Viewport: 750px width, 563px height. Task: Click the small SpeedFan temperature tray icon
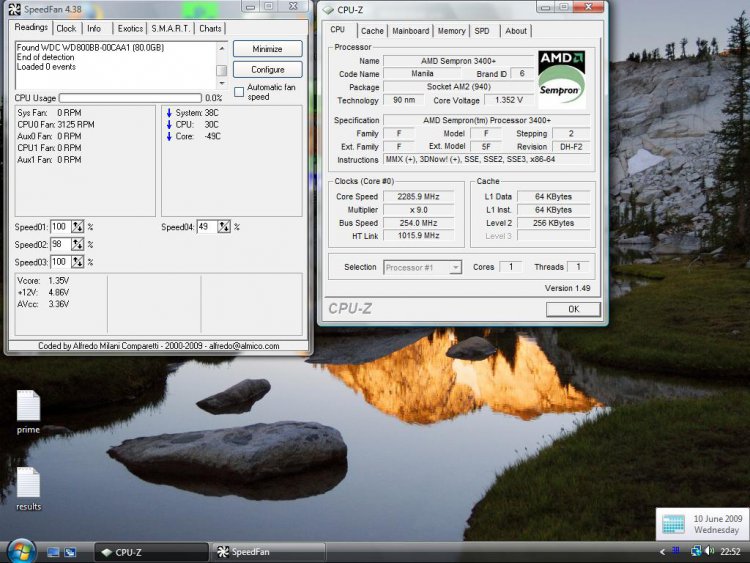(x=675, y=551)
